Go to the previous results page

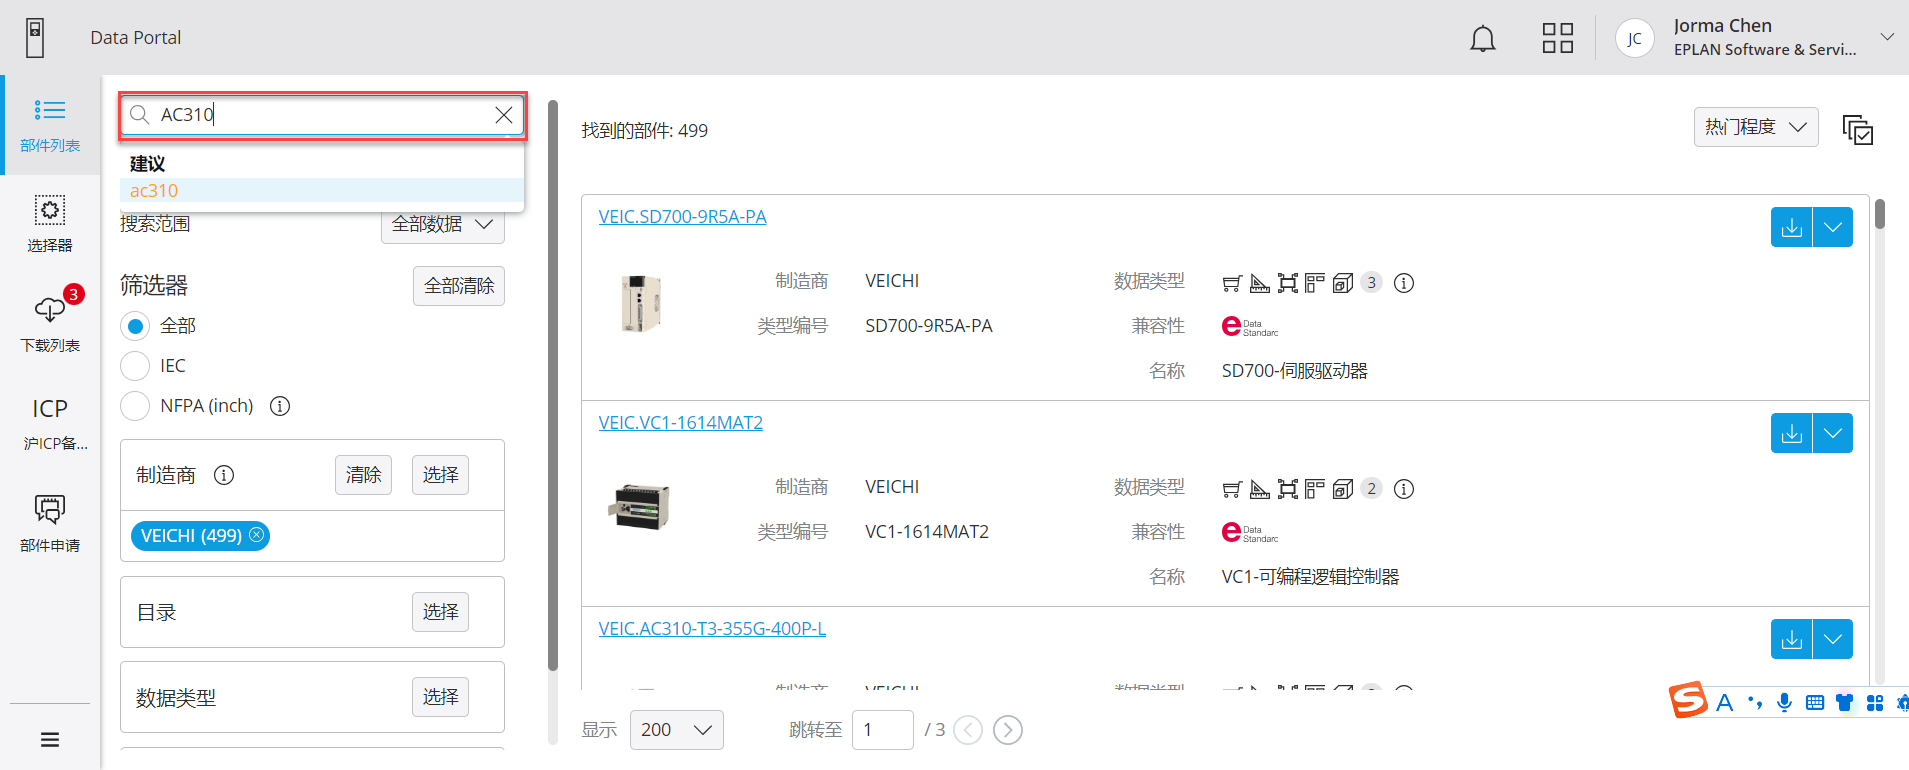click(968, 730)
